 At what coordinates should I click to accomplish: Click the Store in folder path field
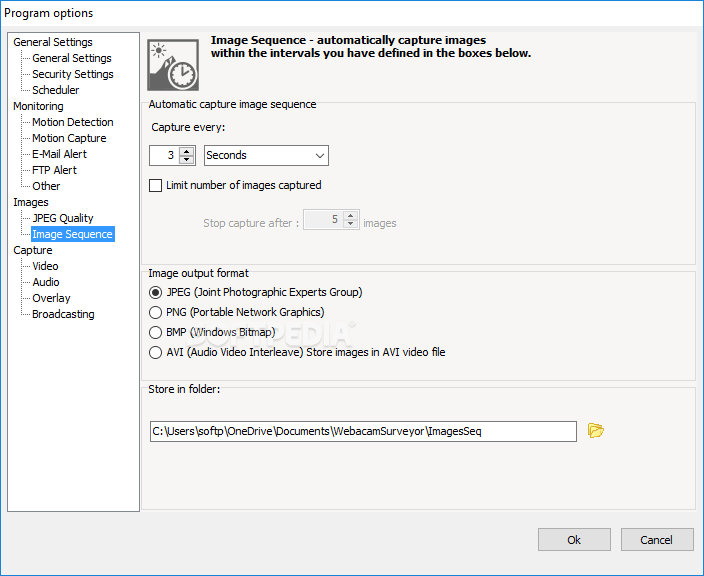tap(363, 431)
